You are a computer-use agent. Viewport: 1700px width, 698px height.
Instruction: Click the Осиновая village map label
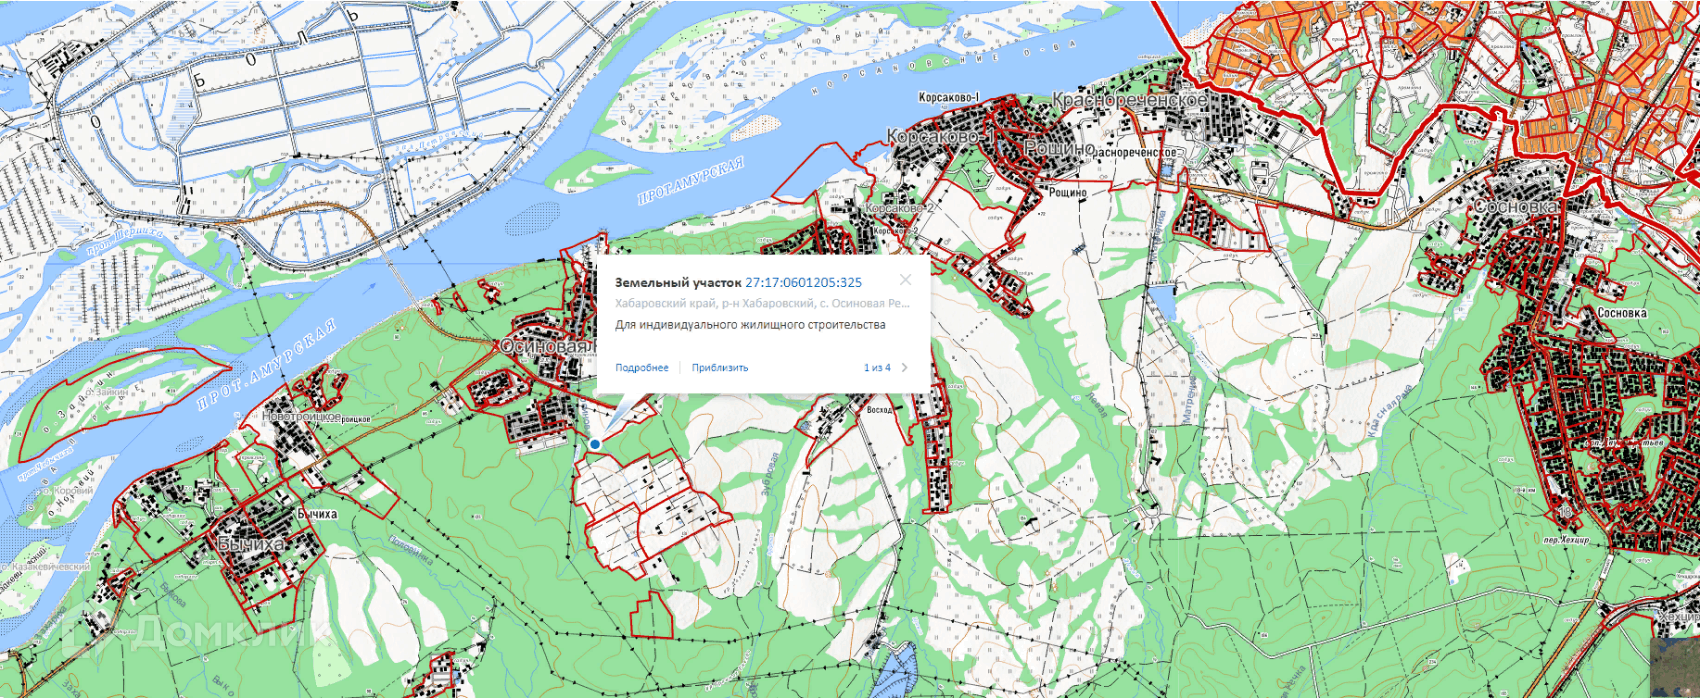[x=546, y=346]
